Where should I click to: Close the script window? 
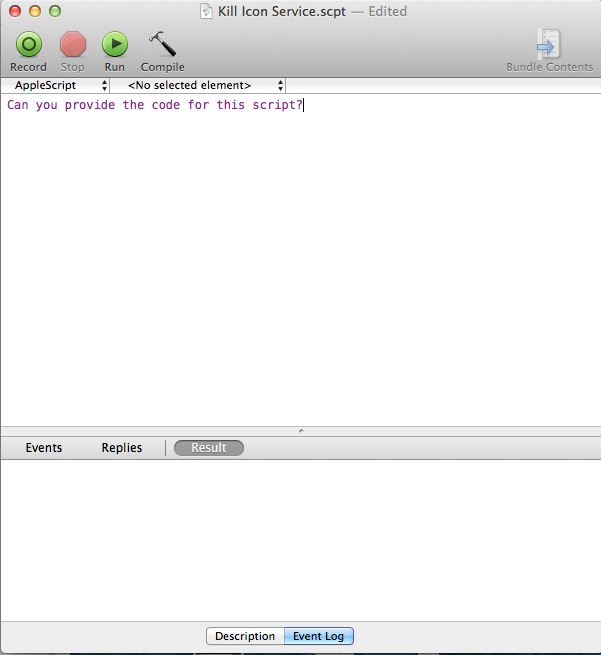pyautogui.click(x=15, y=11)
